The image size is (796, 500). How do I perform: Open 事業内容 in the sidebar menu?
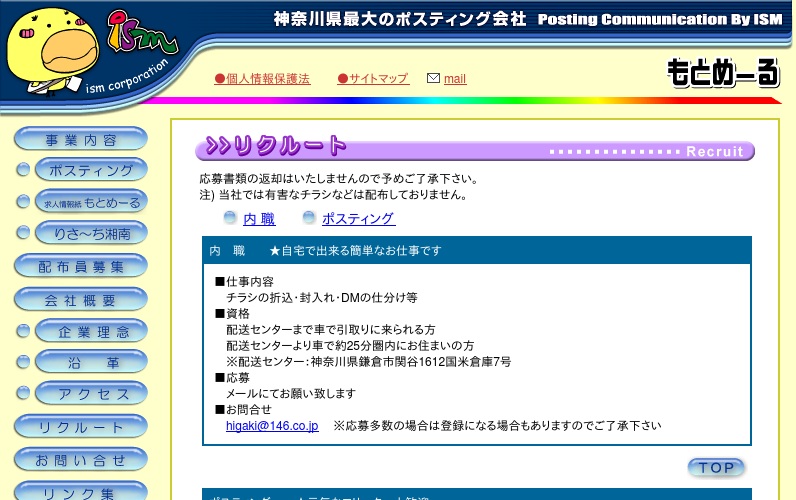[x=81, y=140]
